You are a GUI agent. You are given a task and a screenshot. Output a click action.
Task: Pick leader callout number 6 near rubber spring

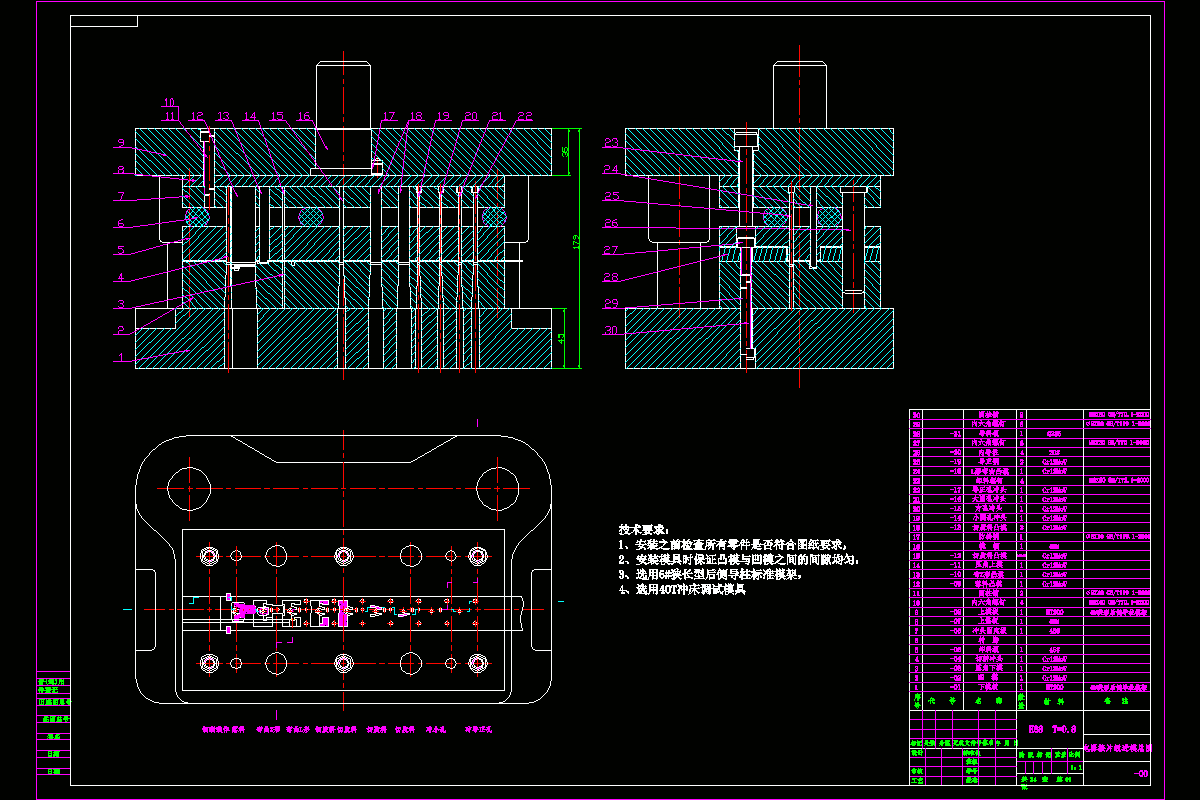click(x=120, y=223)
